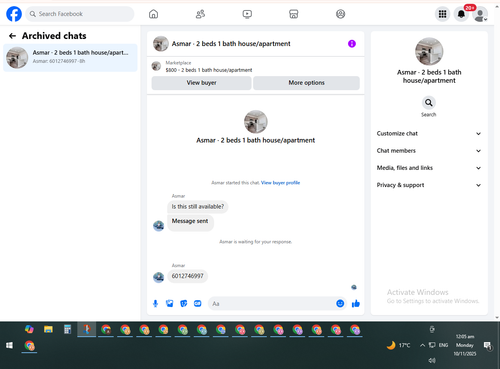Viewport: 500px width, 369px height.
Task: Select the 'Message sent' bubble
Action: (190, 222)
